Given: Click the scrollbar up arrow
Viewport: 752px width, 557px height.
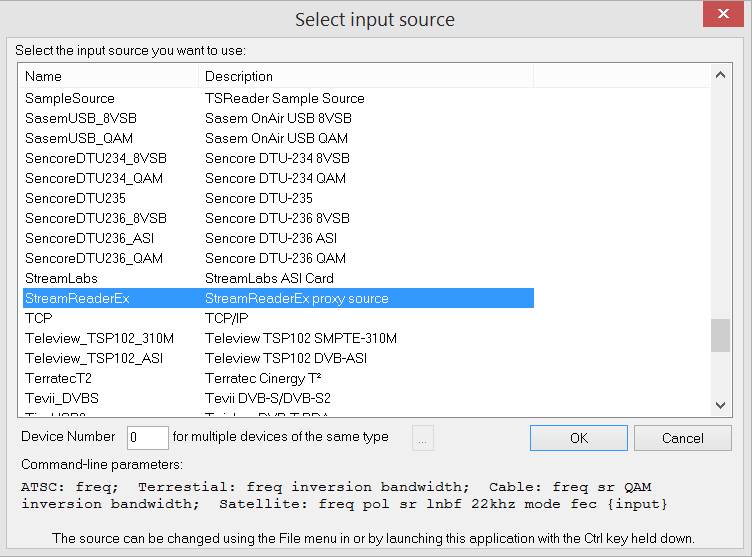Looking at the screenshot, I should [720, 75].
